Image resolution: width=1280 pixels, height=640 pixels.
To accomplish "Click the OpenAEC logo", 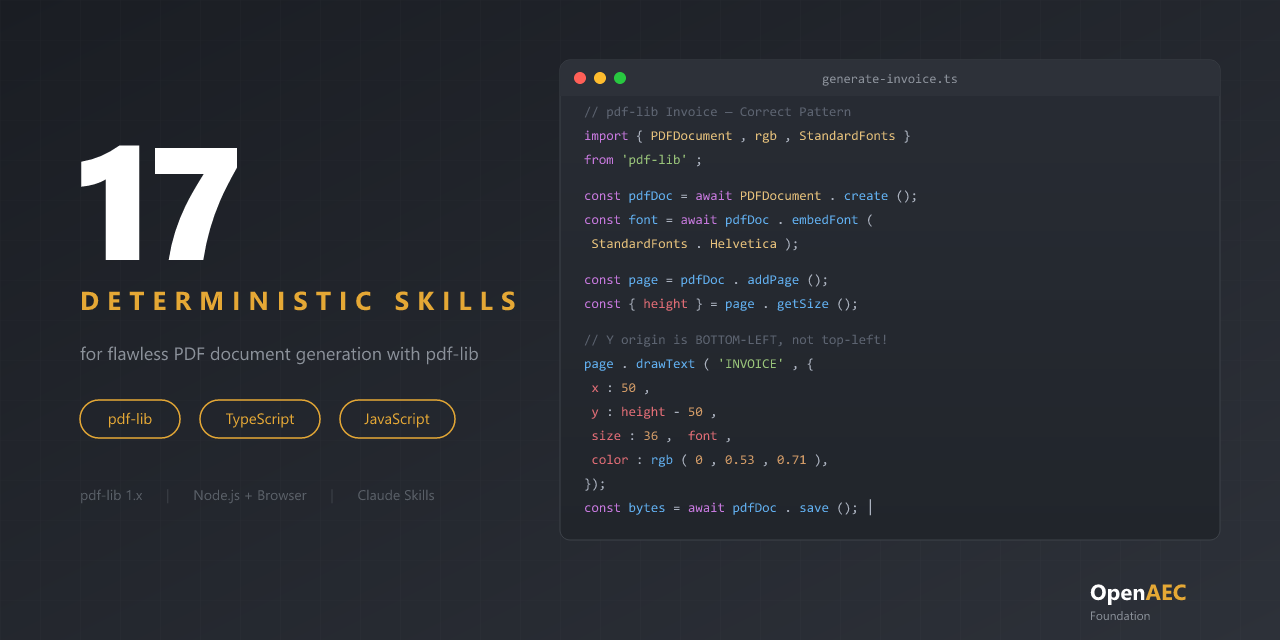I will click(x=1137, y=592).
